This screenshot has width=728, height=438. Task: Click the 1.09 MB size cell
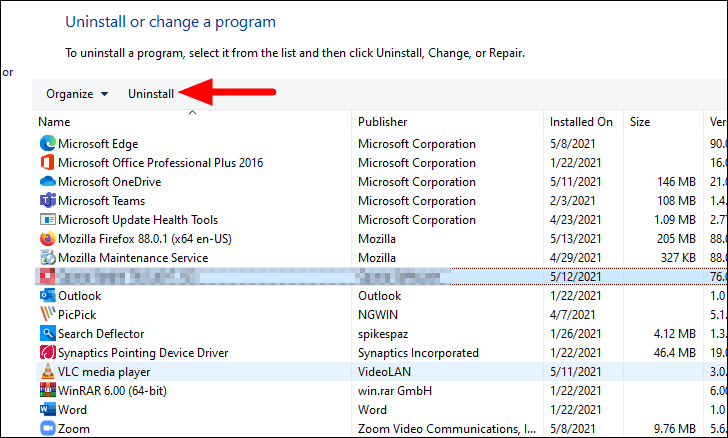tap(675, 220)
